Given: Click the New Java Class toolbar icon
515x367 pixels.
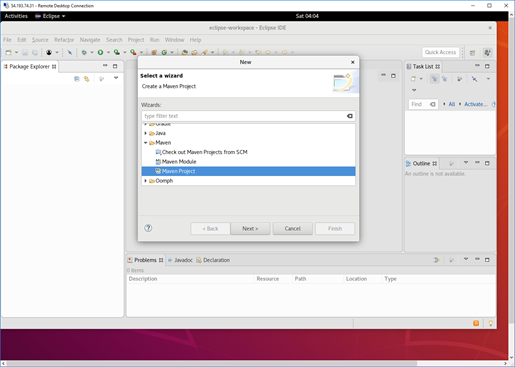Looking at the screenshot, I should (x=164, y=52).
